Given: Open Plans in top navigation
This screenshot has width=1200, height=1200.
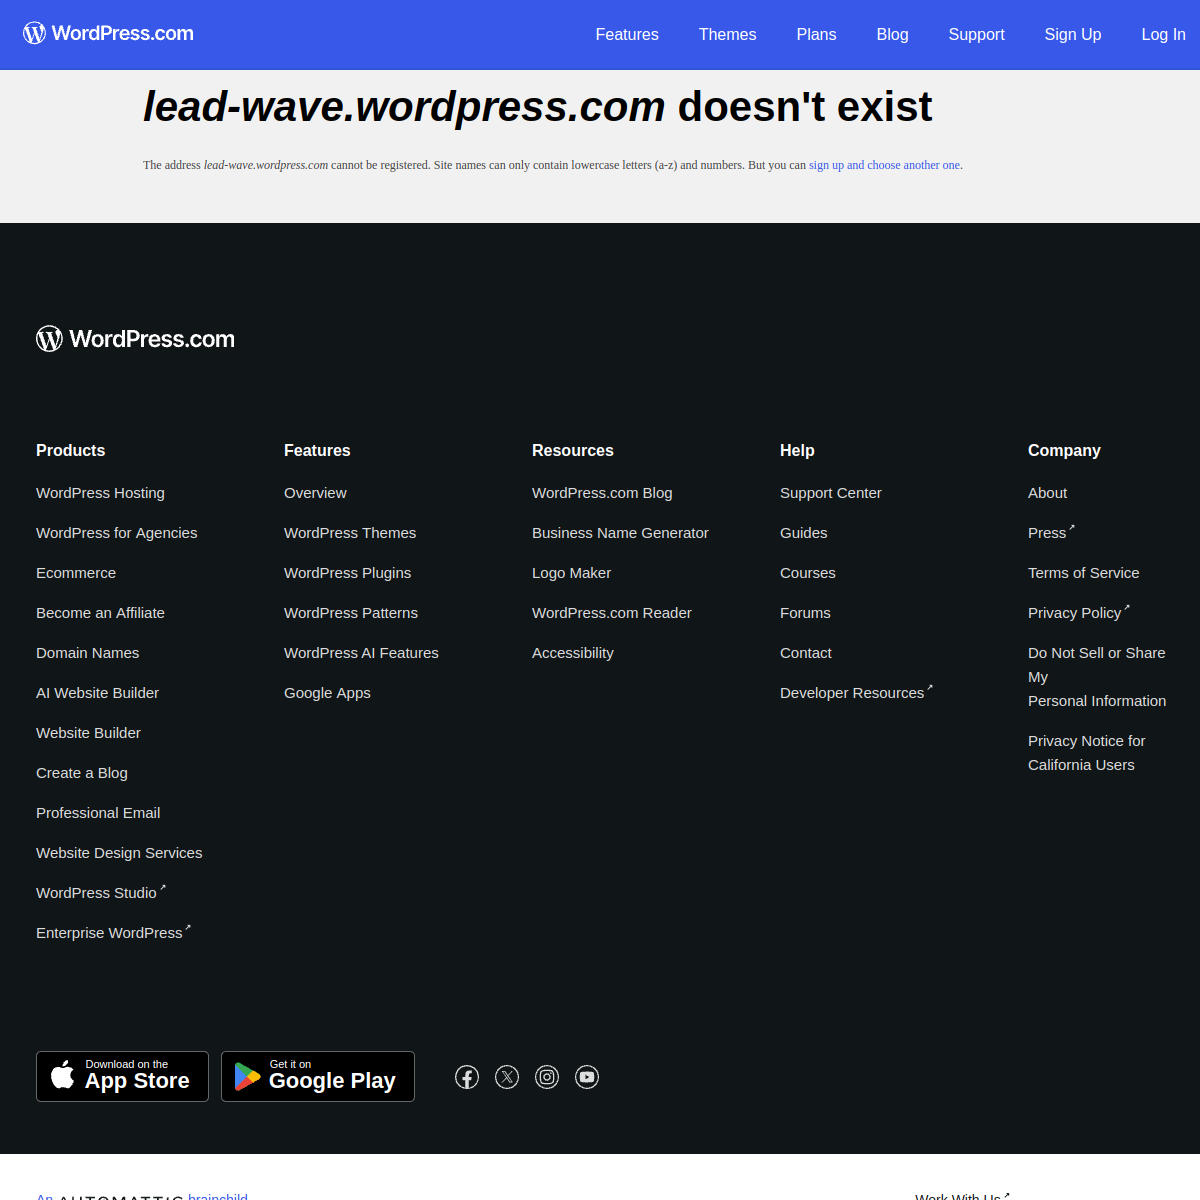Looking at the screenshot, I should (816, 35).
